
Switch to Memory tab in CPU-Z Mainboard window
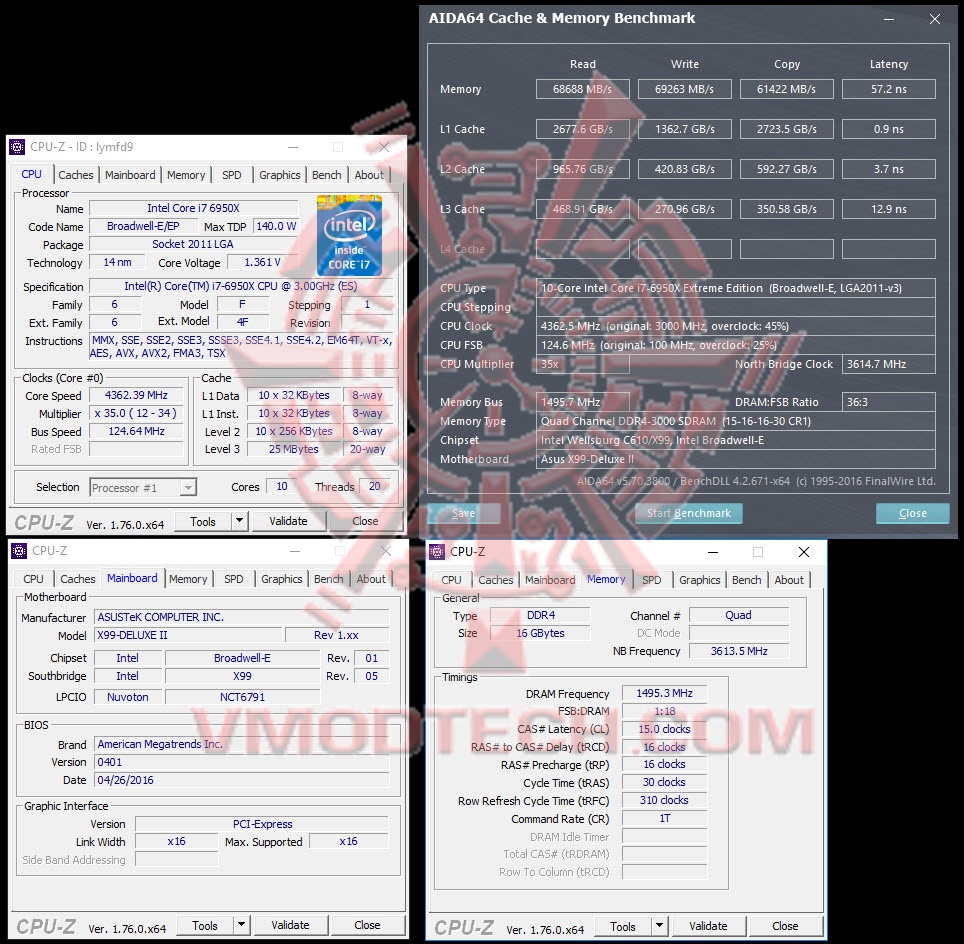click(188, 579)
